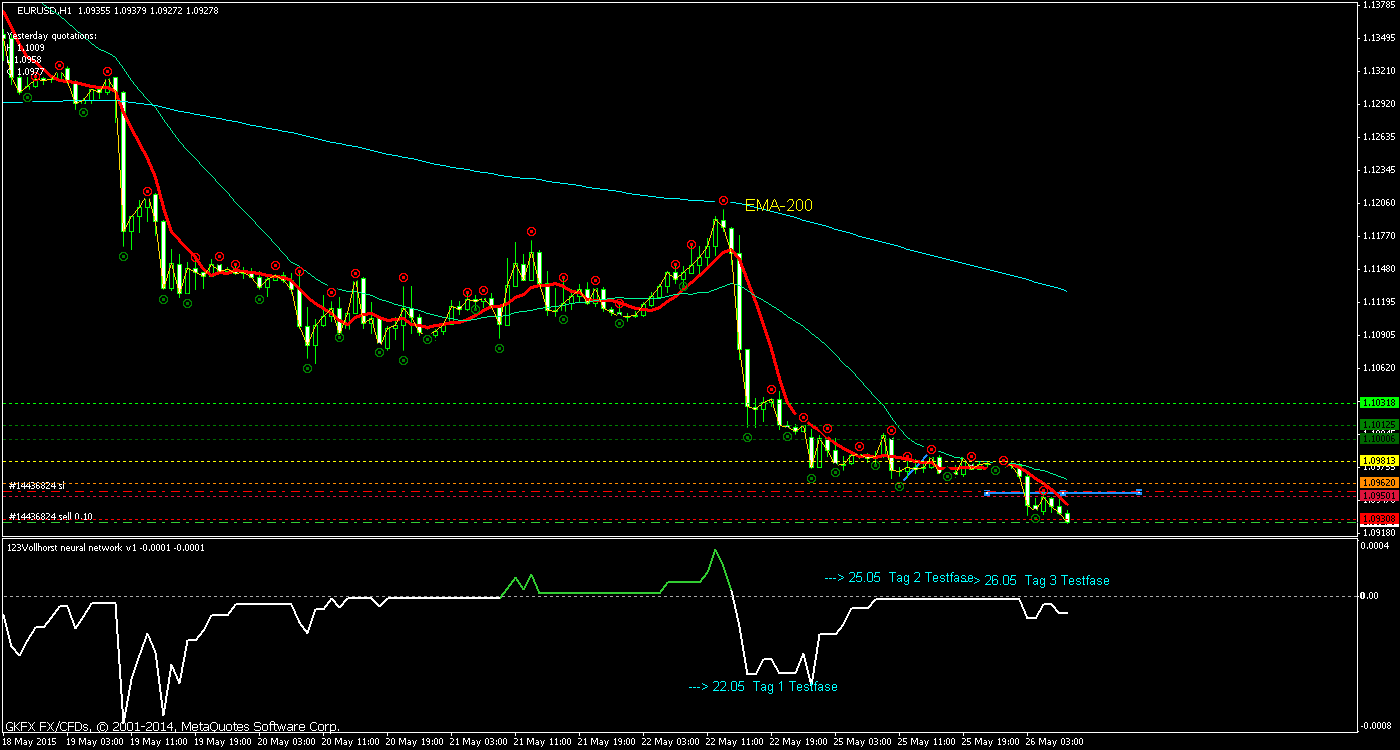The height and width of the screenshot is (750, 1400).
Task: Select the red sell marker above the 21 May spike
Action: pyautogui.click(x=530, y=231)
